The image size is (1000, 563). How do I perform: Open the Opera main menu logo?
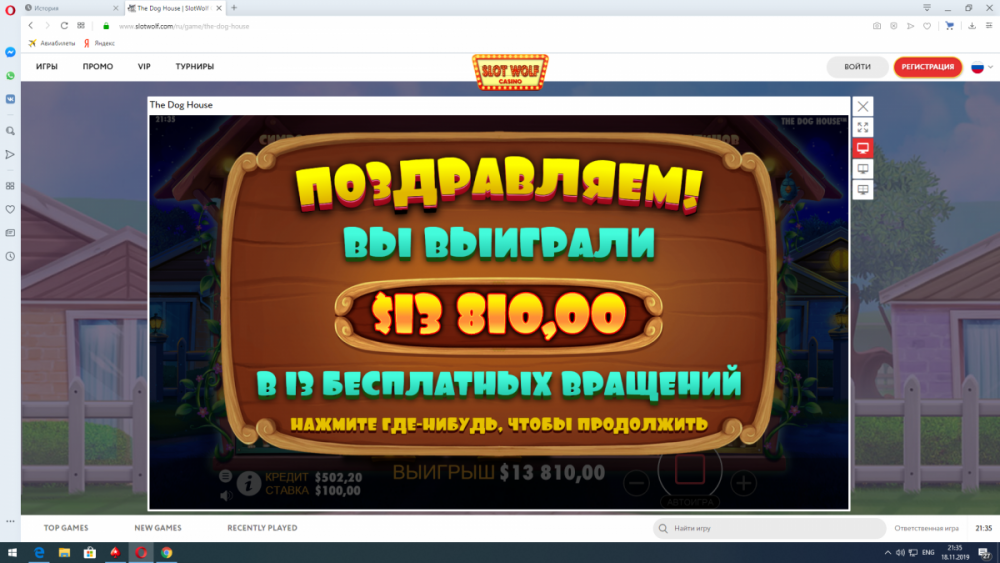(x=10, y=11)
